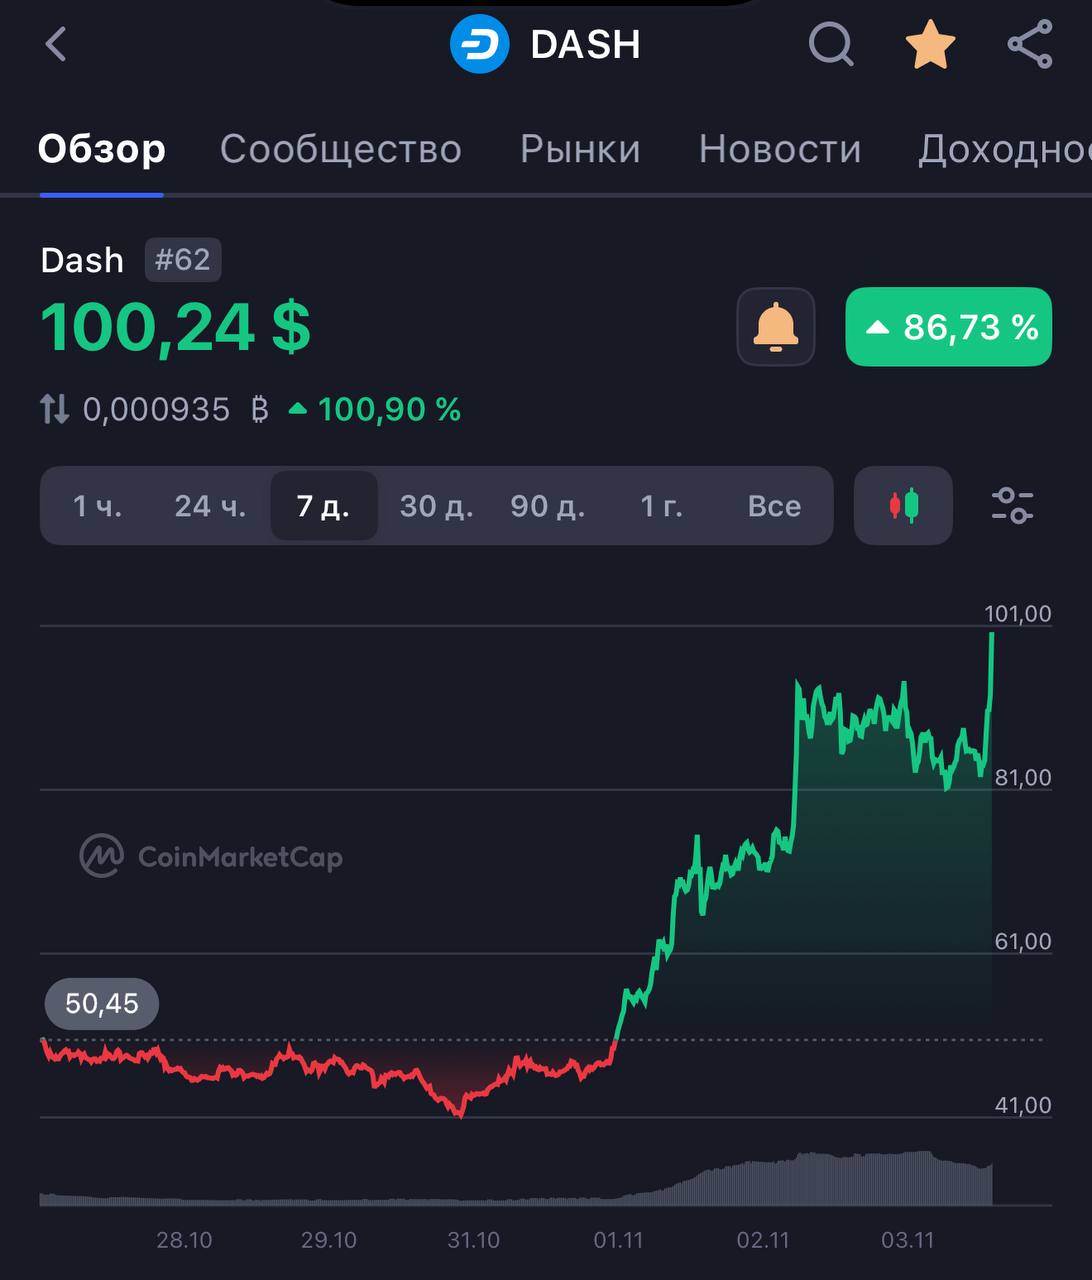Tap the BTC conversion arrows icon

tap(55, 408)
